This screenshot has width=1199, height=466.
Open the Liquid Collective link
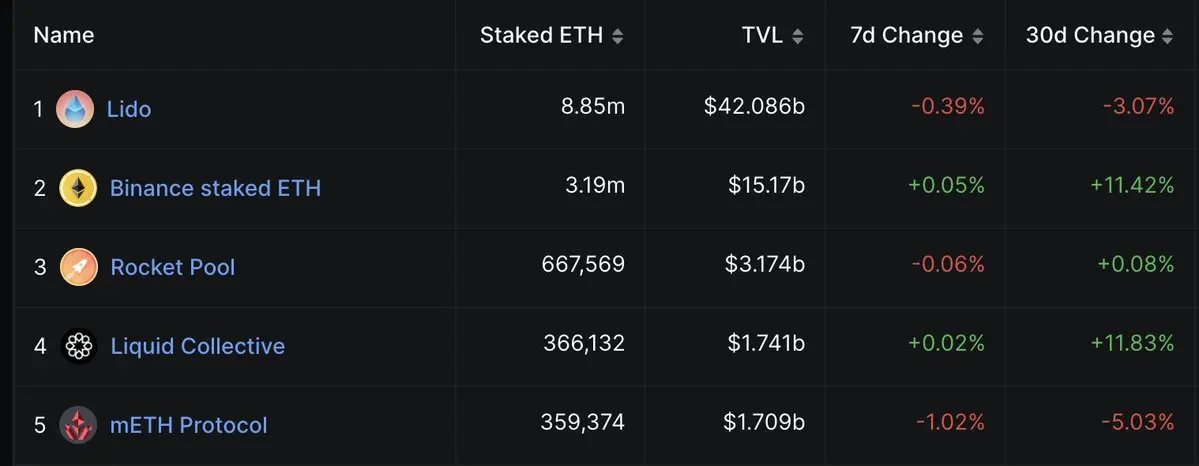click(x=198, y=346)
